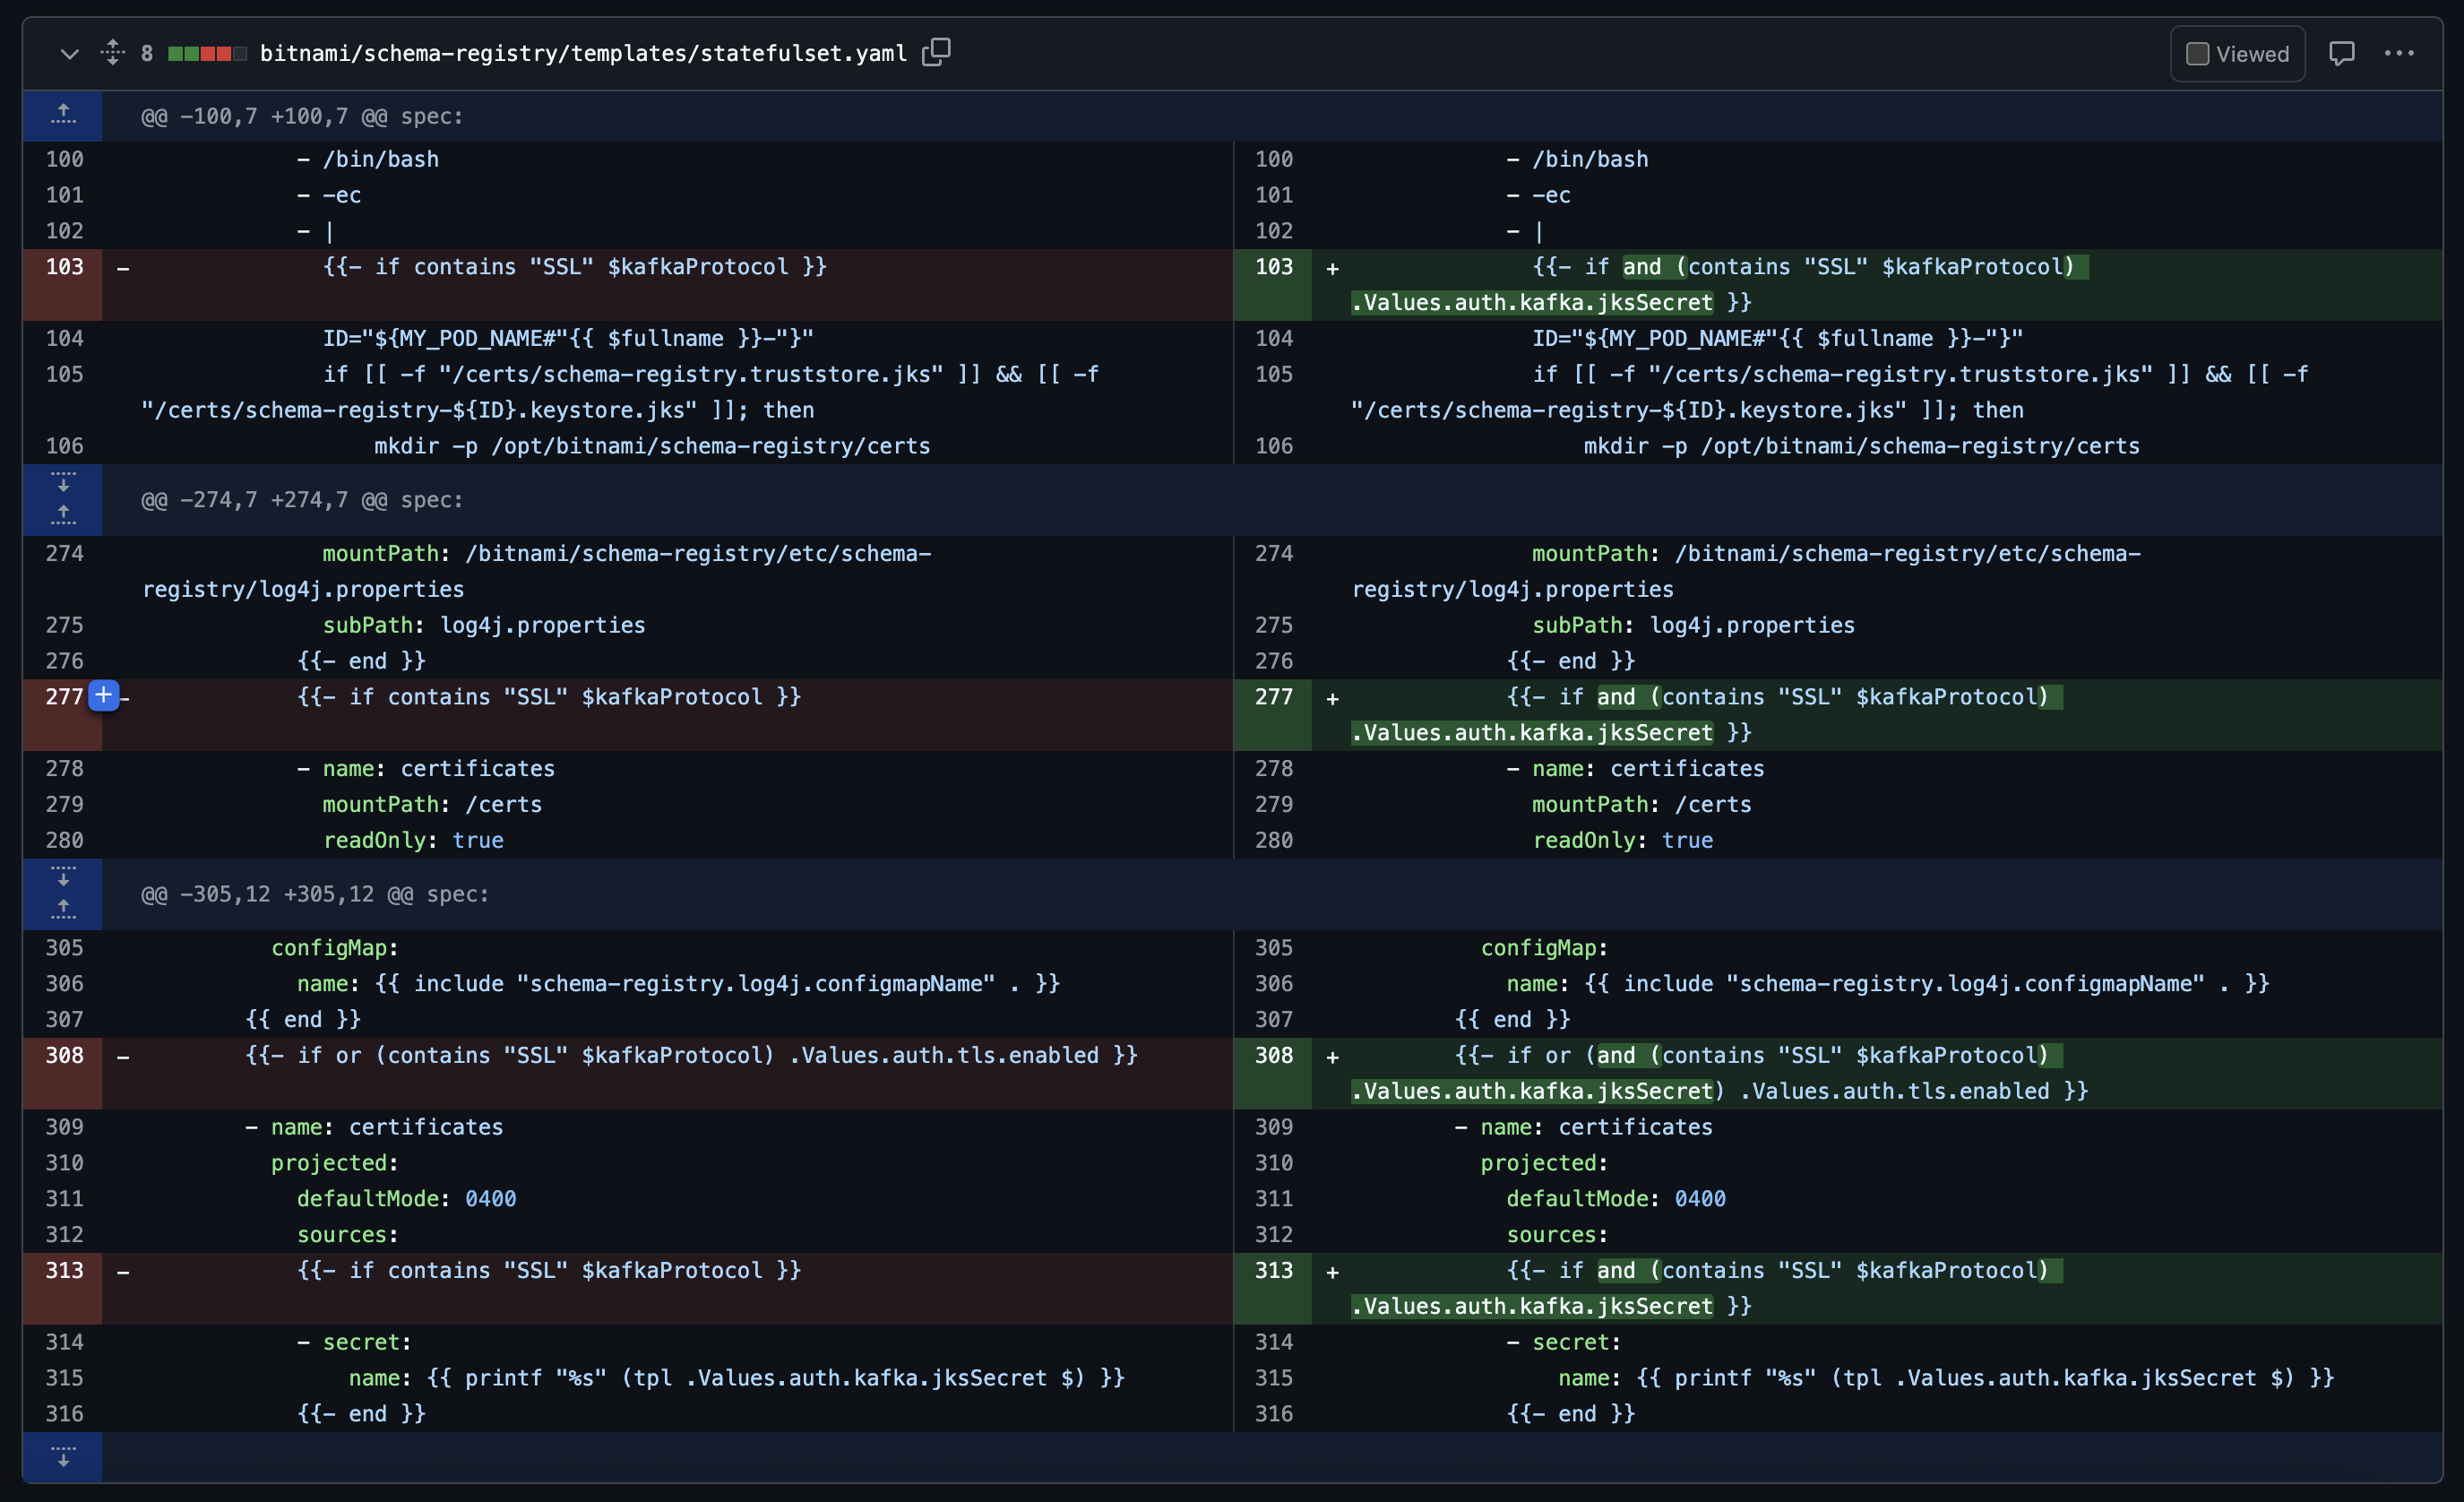Click the '@@ -274,7 +274,7 @@ spec:' hunk header
Screen dimensions: 2464x1502
tap(302, 500)
